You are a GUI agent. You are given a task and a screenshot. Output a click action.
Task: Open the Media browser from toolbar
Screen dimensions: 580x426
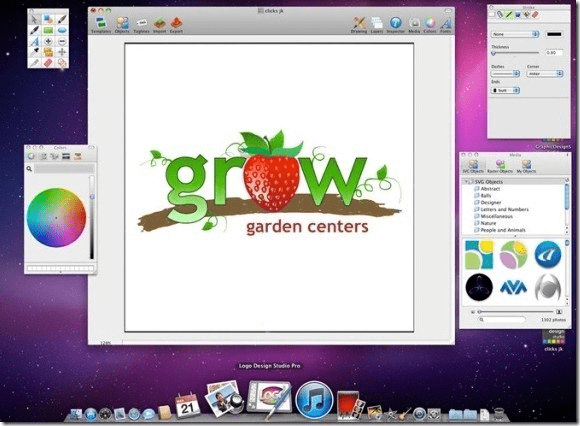[x=414, y=25]
